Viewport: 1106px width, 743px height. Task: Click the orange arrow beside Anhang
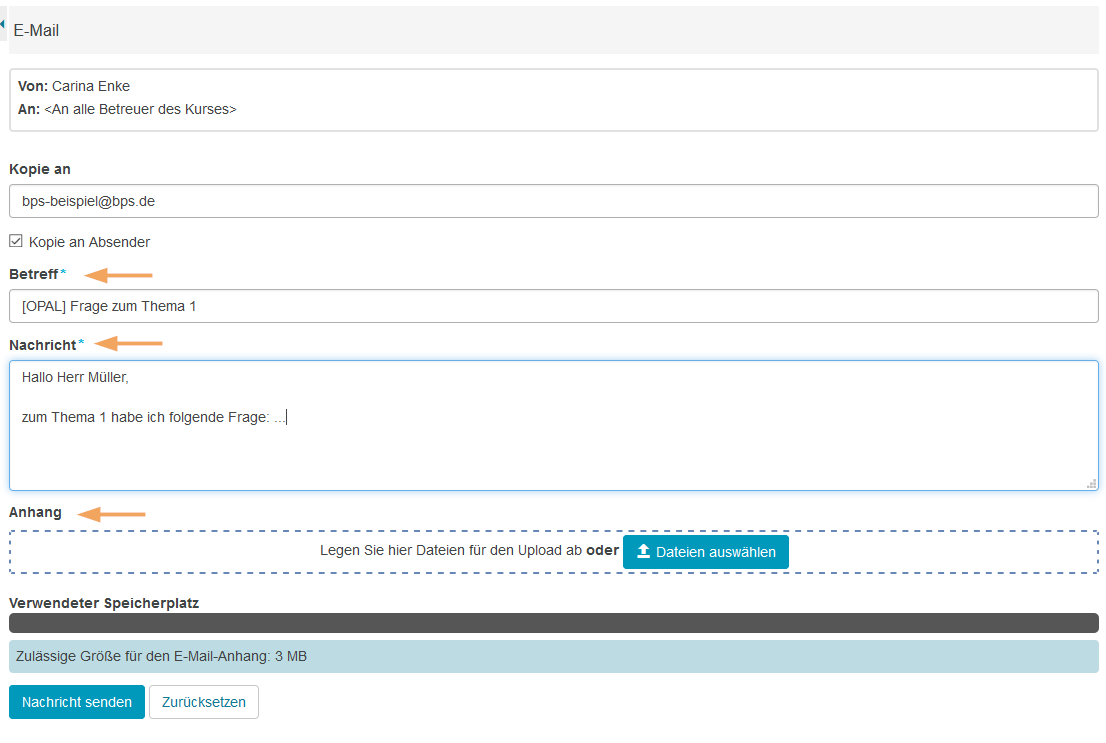[x=112, y=514]
